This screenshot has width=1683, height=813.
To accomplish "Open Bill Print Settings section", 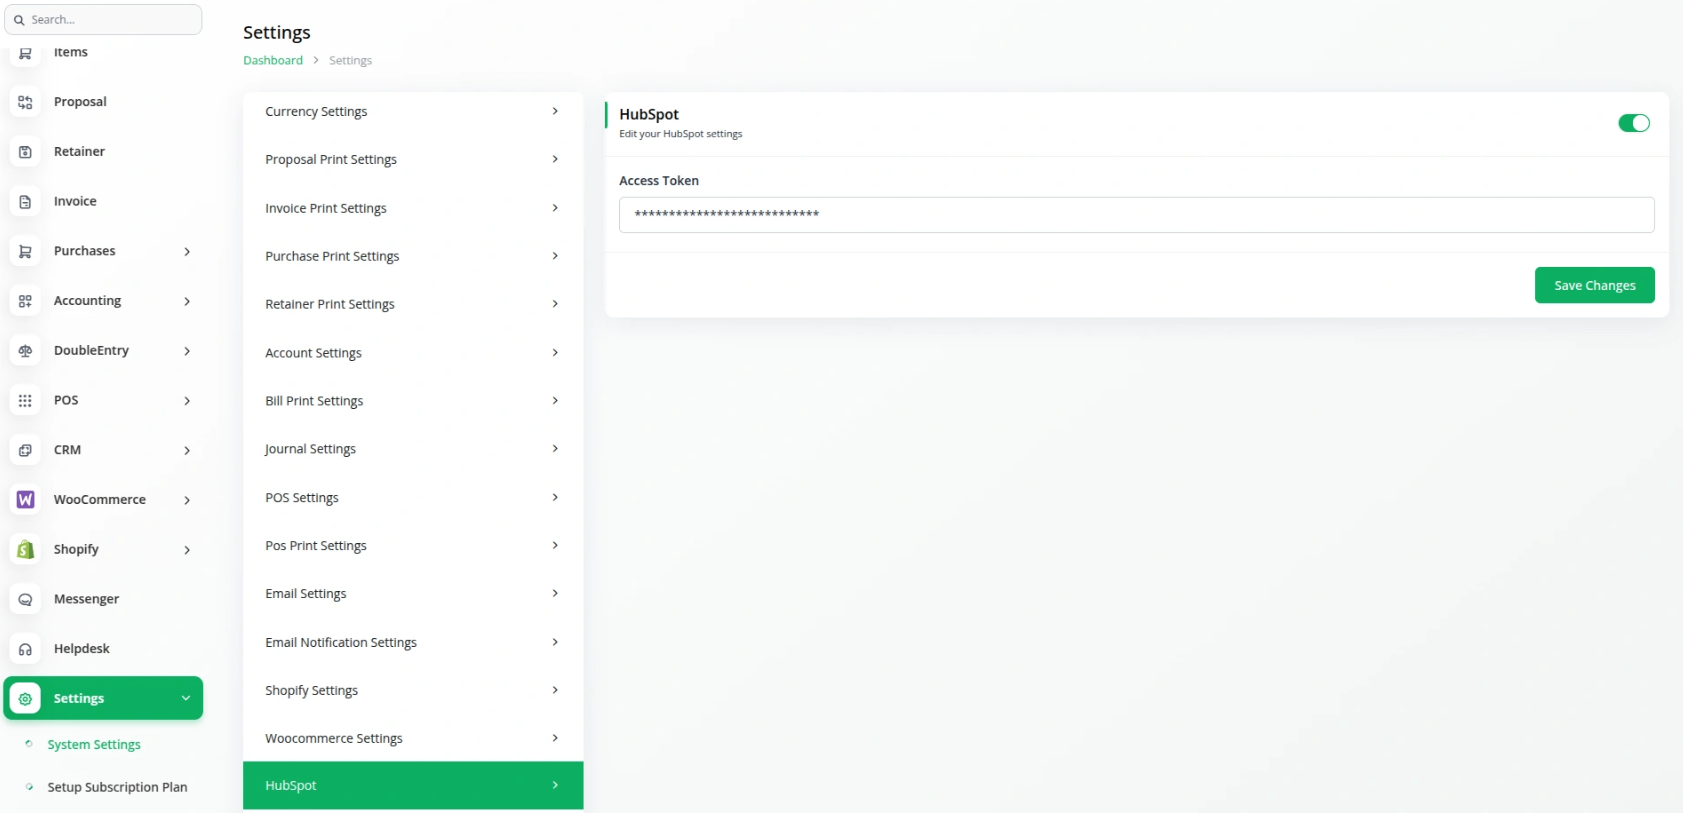I will click(413, 401).
